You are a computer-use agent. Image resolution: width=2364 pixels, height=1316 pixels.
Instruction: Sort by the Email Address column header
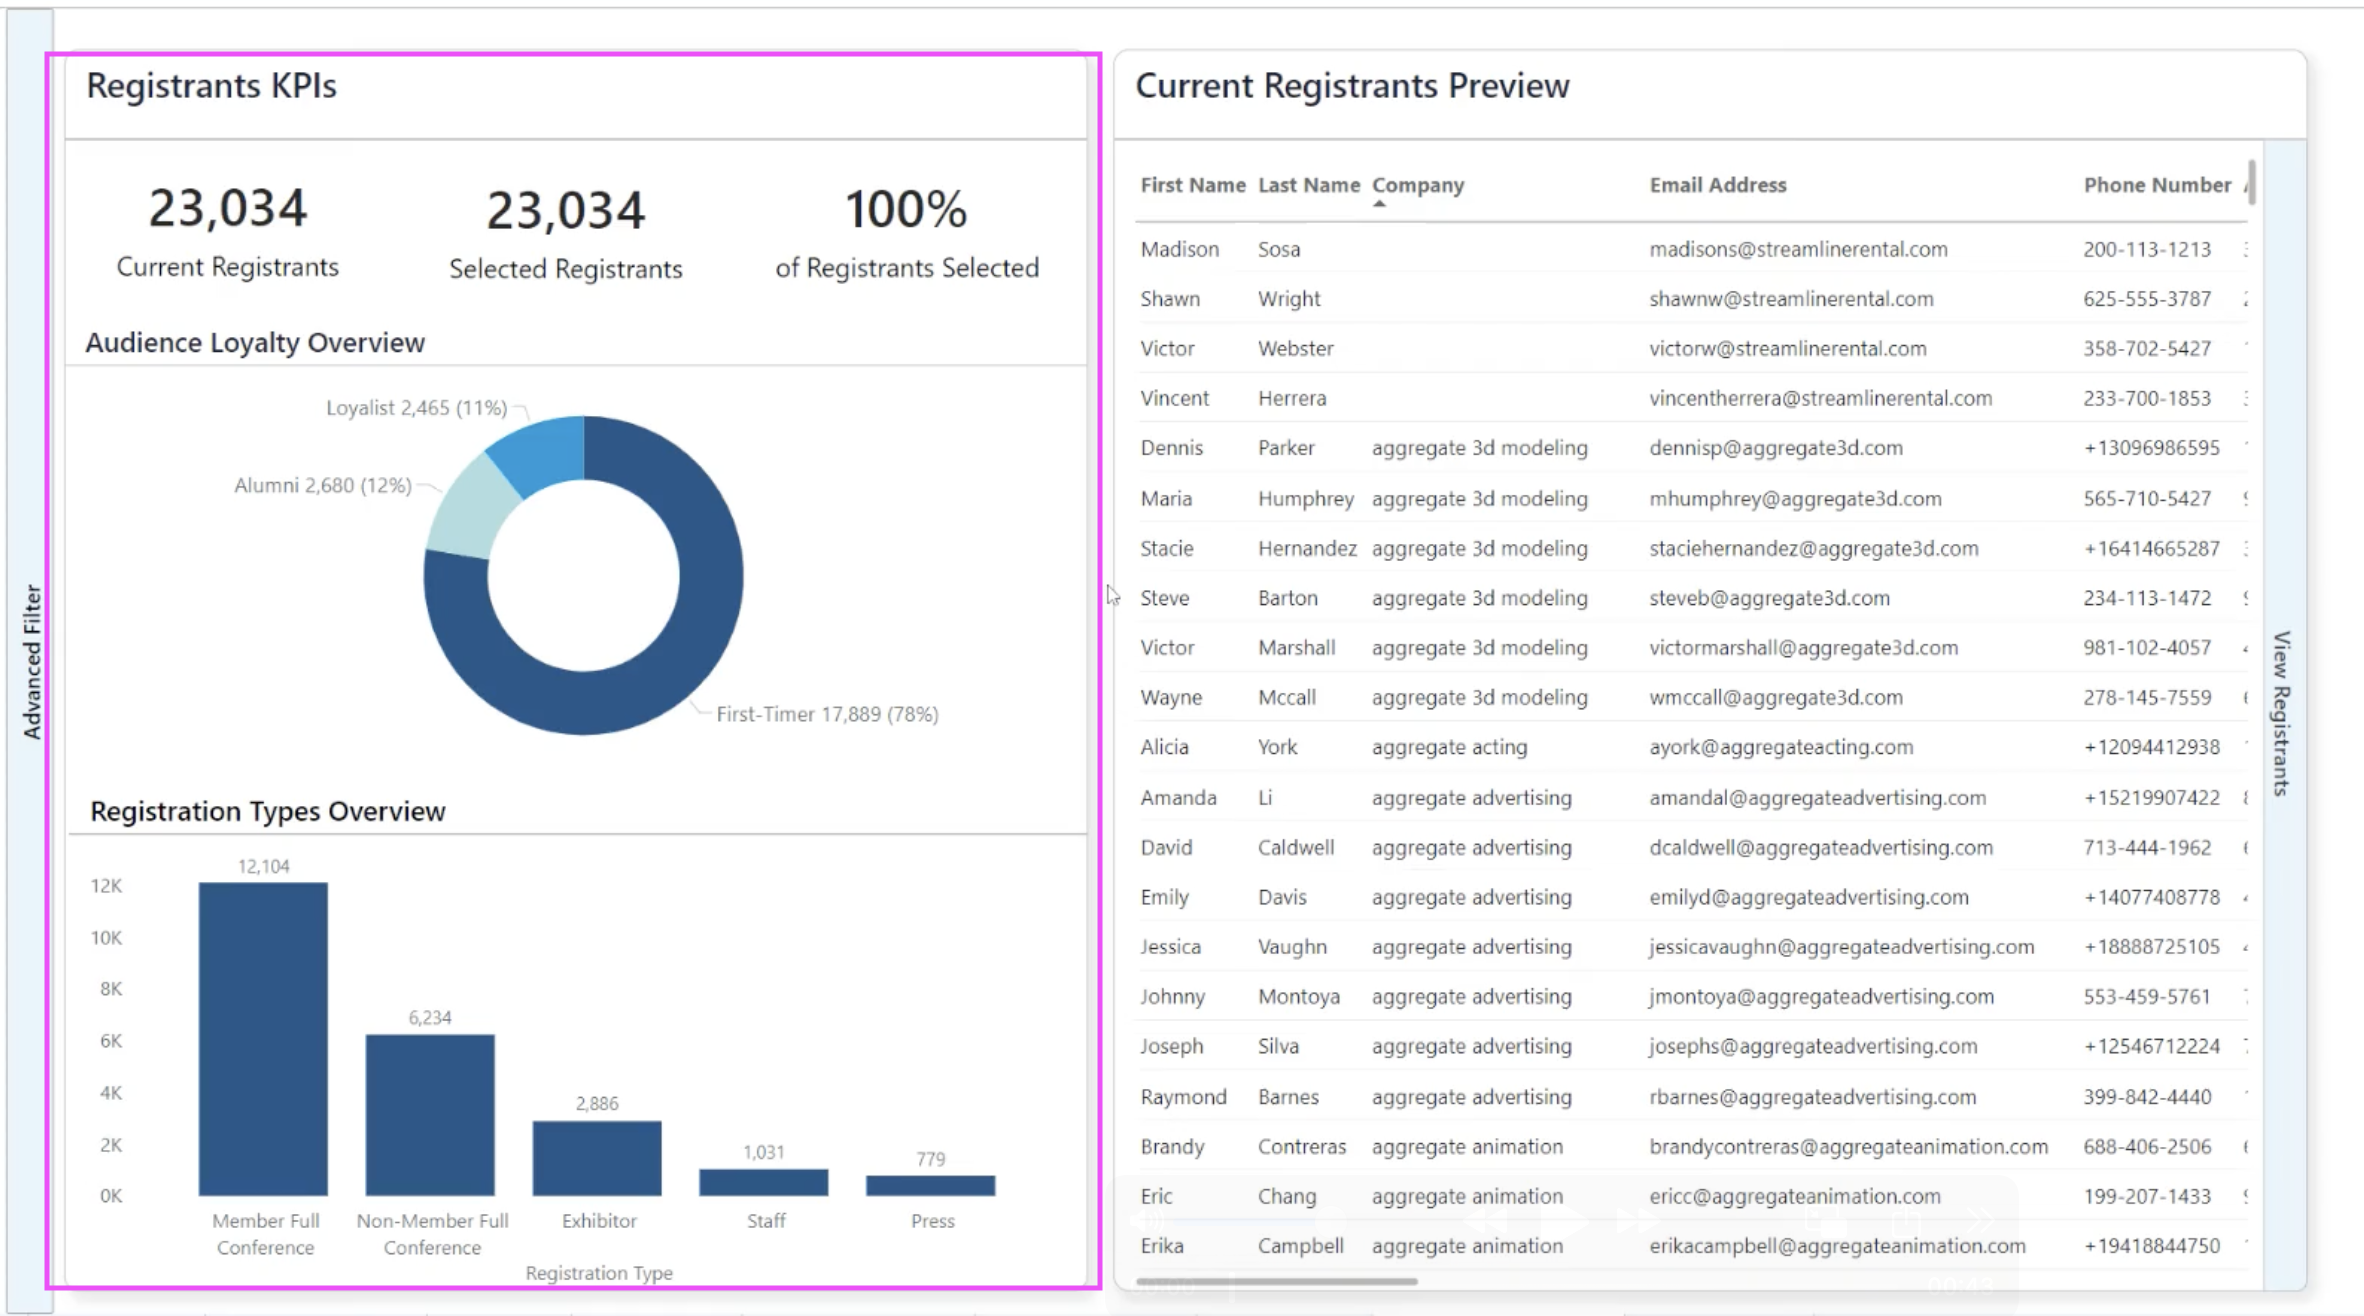click(1717, 185)
